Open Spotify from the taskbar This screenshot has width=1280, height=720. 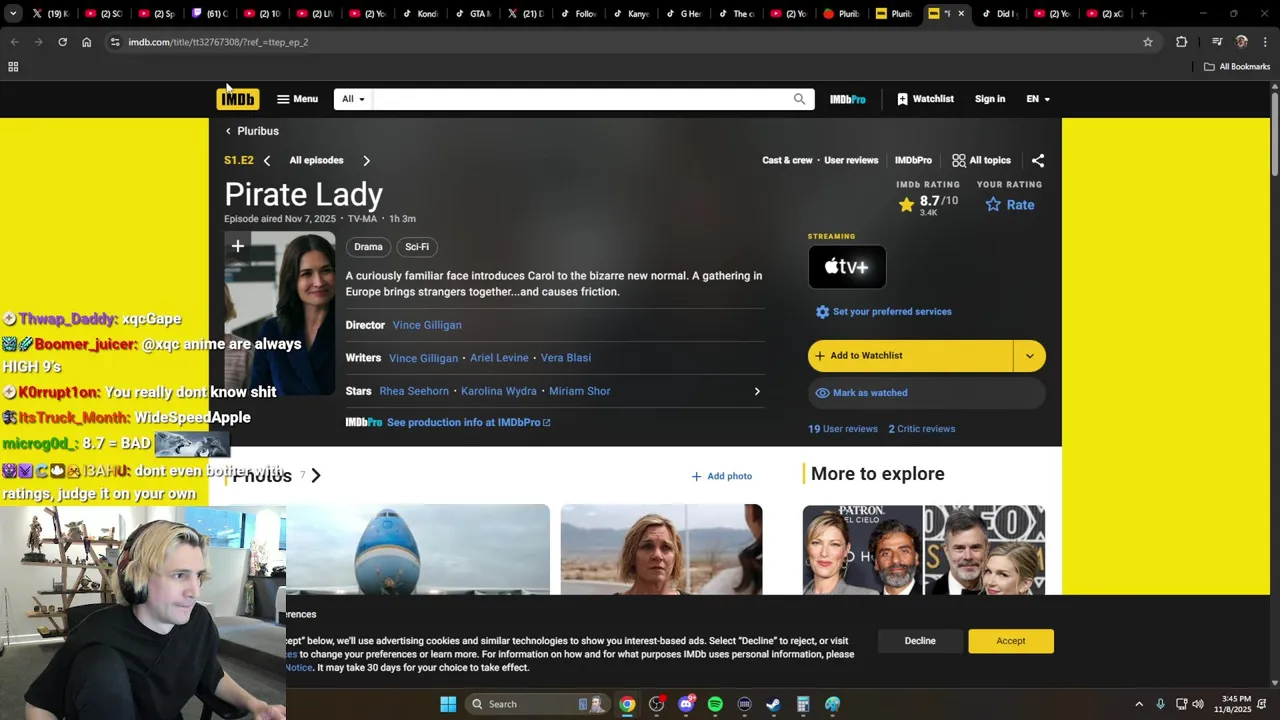click(715, 704)
